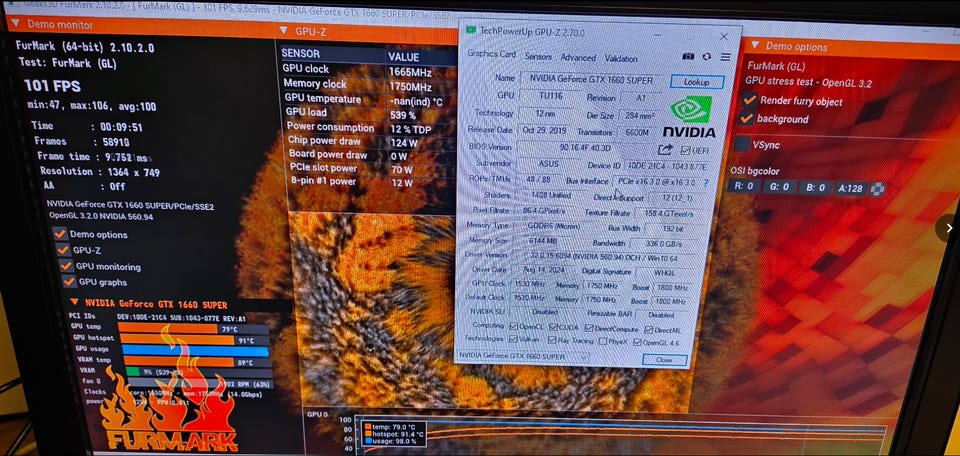
Task: Toggle the GPU monitoring checkbox
Action: (66, 266)
